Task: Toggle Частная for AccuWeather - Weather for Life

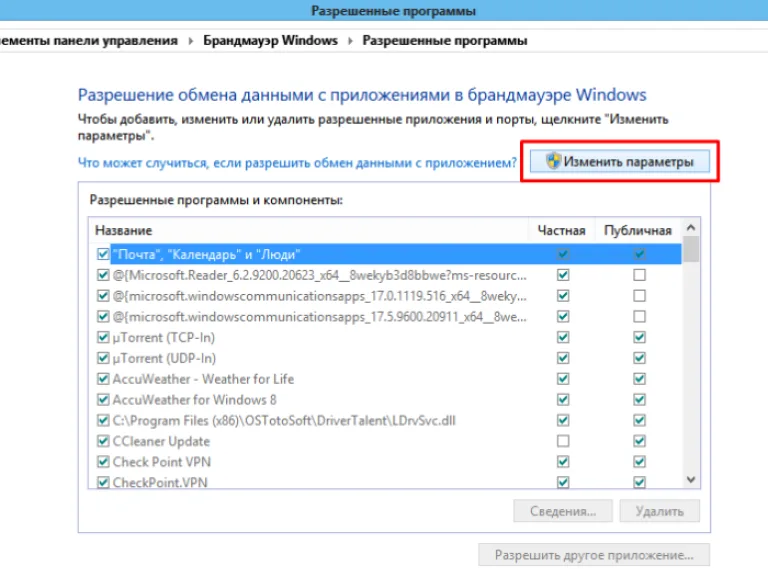Action: 563,379
